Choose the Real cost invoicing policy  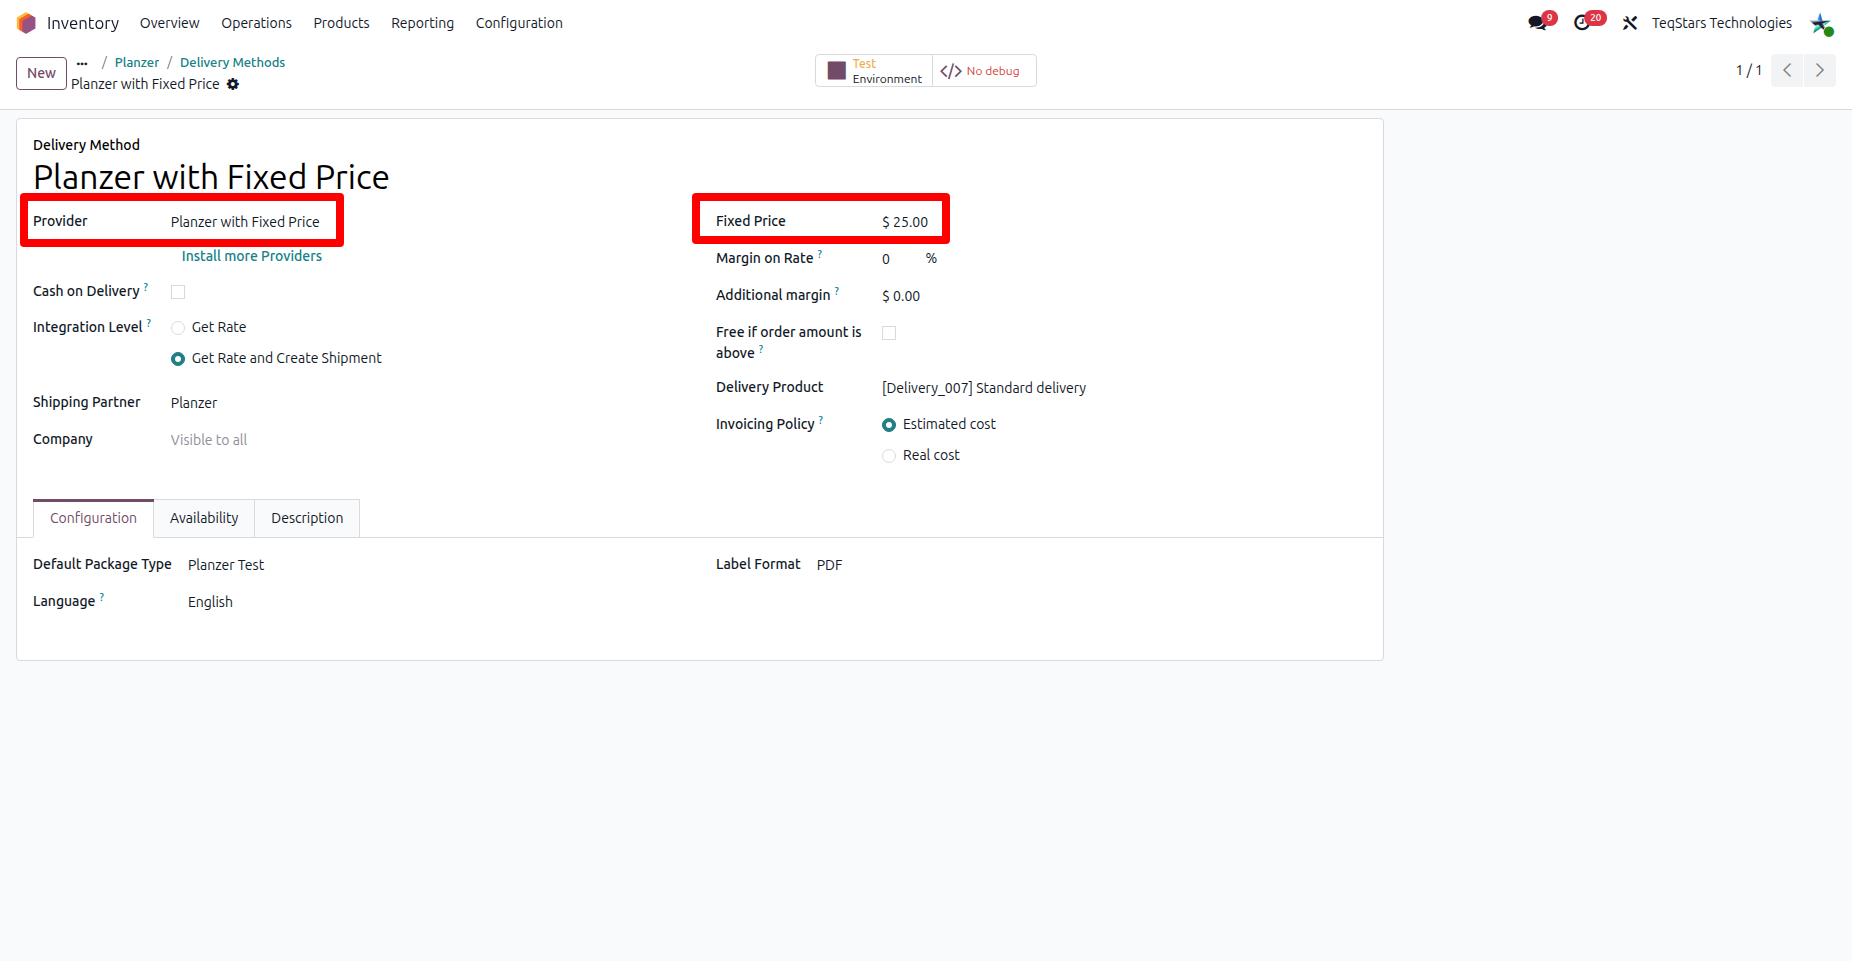pos(889,456)
